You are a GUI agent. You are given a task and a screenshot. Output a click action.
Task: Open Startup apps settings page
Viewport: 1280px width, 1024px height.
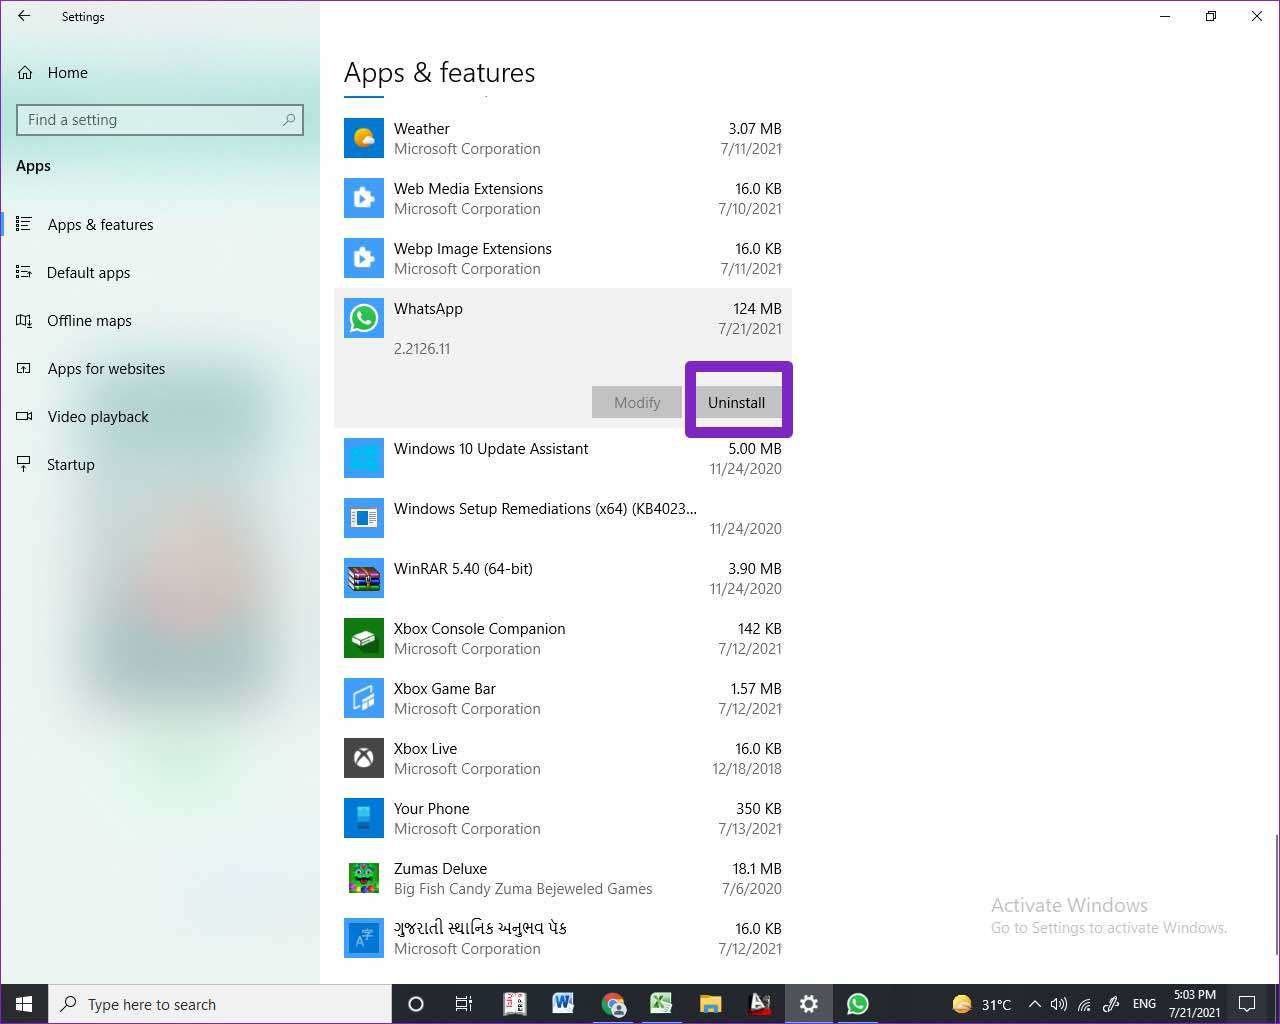click(x=70, y=464)
